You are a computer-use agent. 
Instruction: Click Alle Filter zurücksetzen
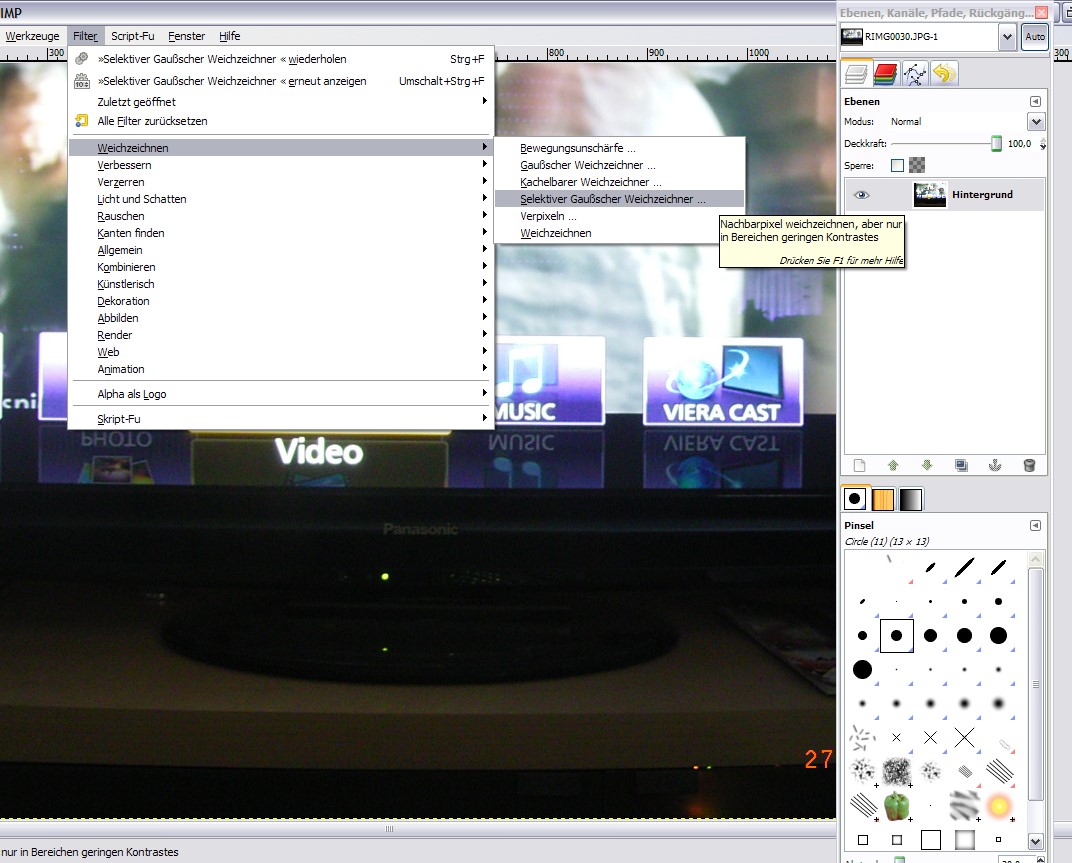pos(152,121)
